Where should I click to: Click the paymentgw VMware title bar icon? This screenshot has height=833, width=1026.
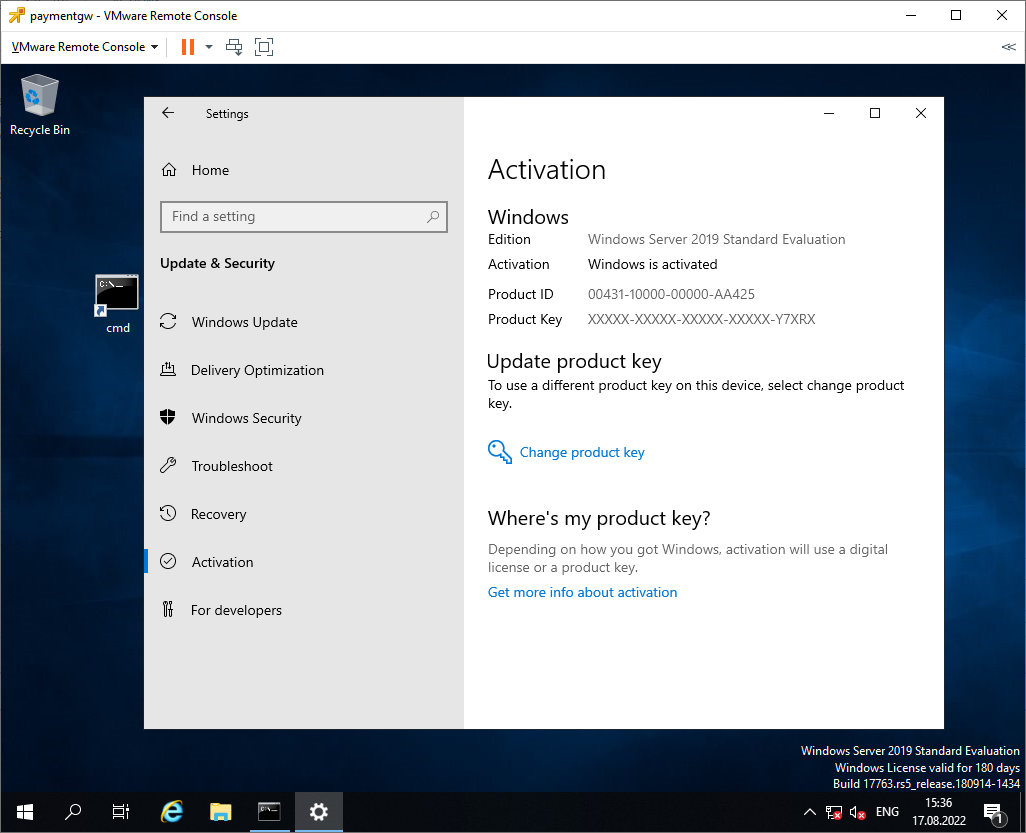(x=16, y=15)
